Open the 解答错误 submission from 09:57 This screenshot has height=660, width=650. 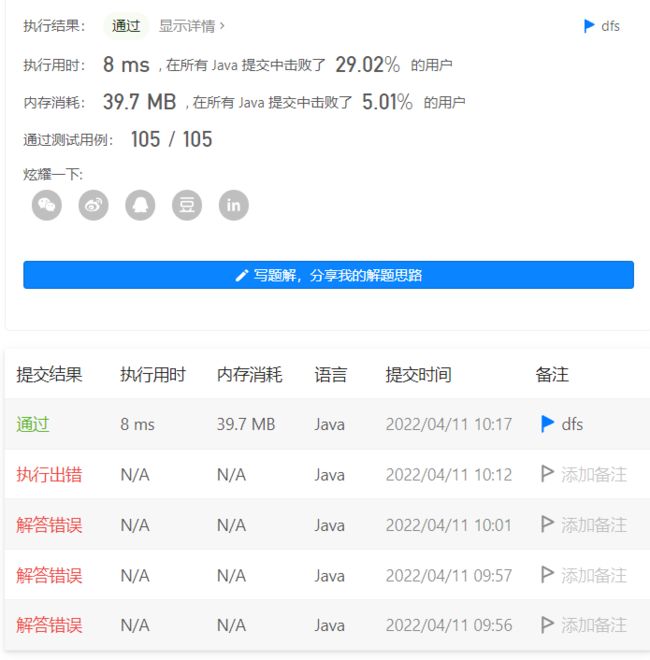pos(49,575)
